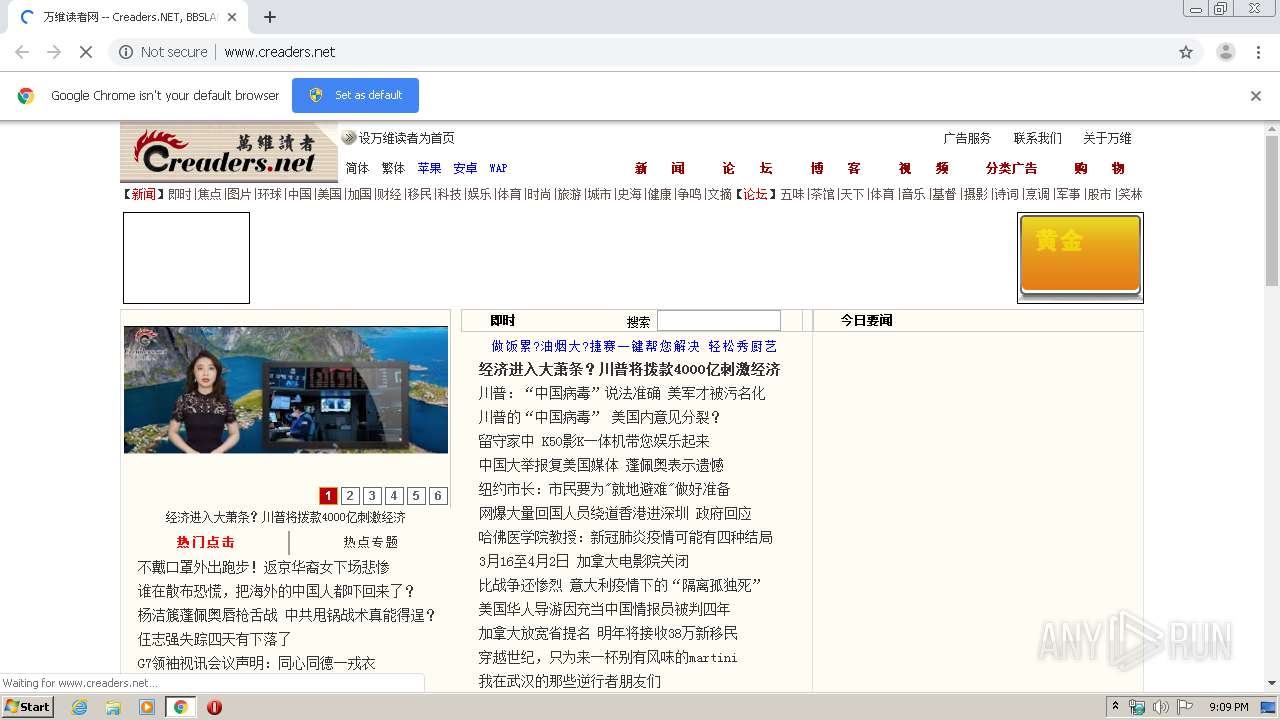Open the 购物 navigation item
The width and height of the screenshot is (1280, 720).
1099,168
